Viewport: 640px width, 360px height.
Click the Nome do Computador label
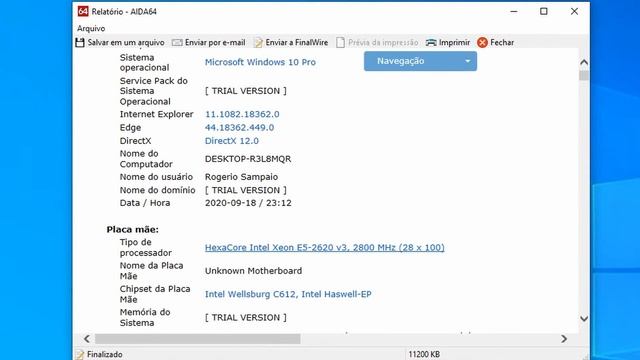tap(146, 159)
